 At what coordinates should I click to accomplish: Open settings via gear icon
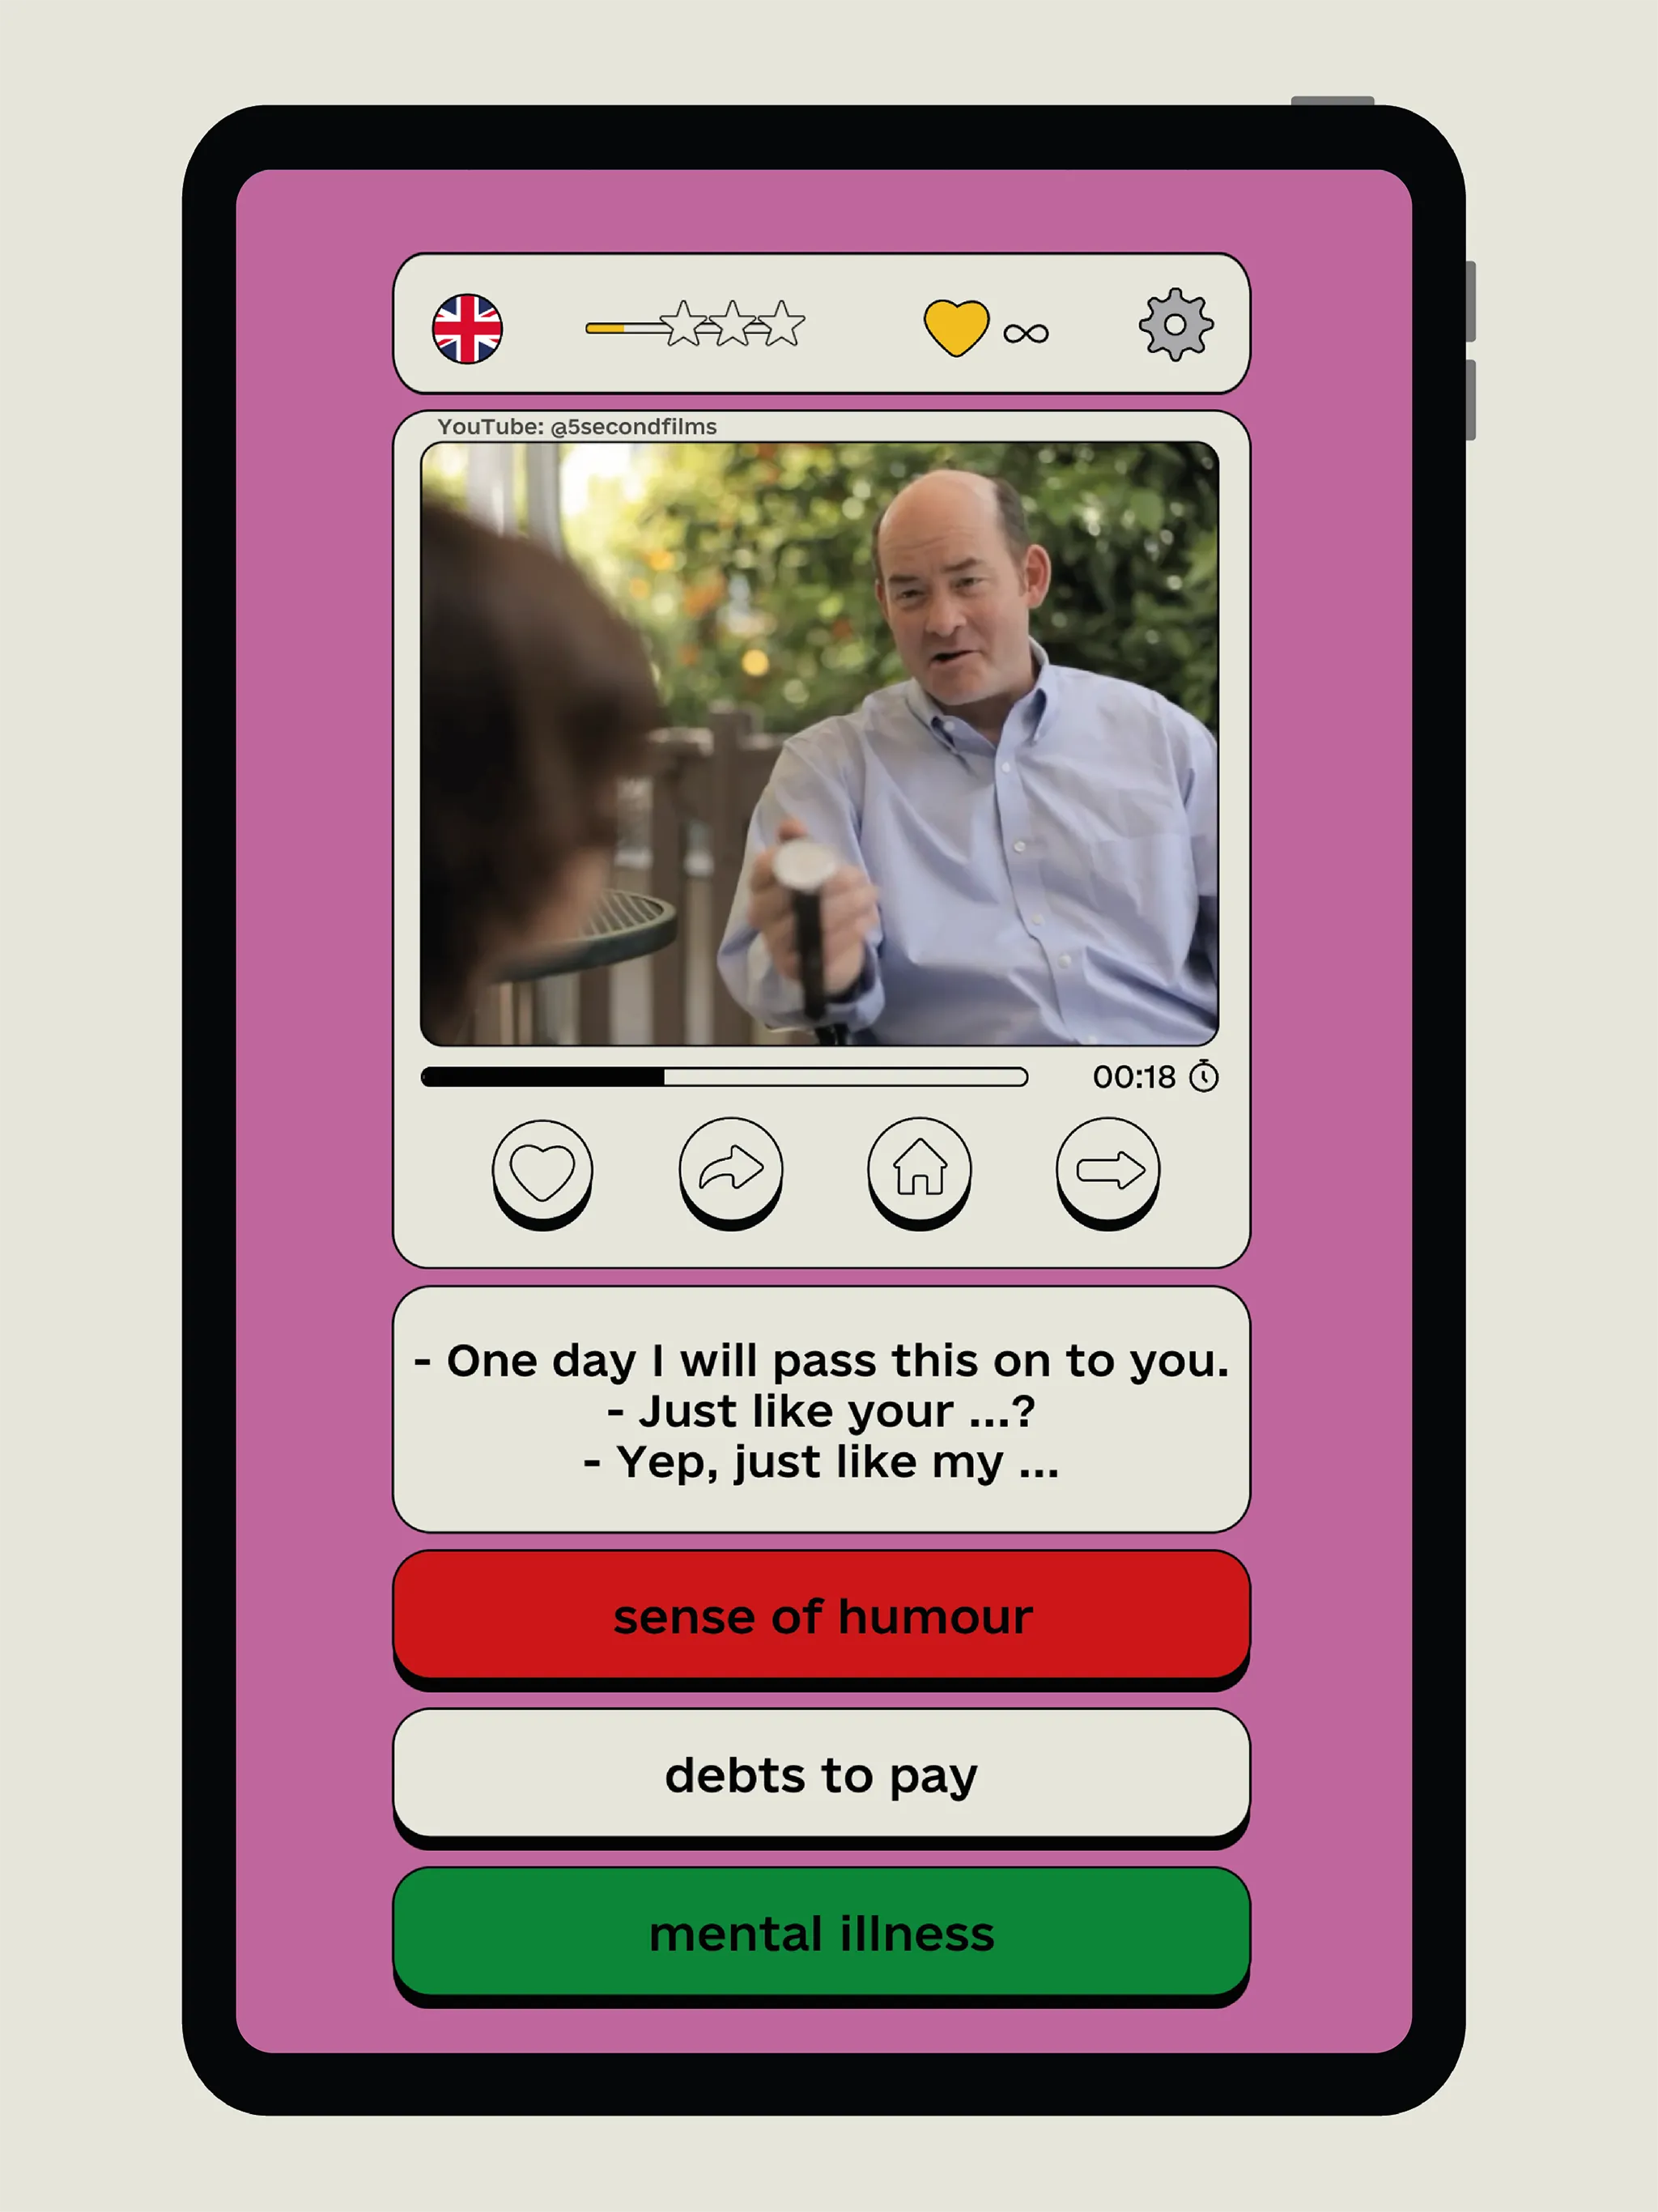click(1175, 324)
